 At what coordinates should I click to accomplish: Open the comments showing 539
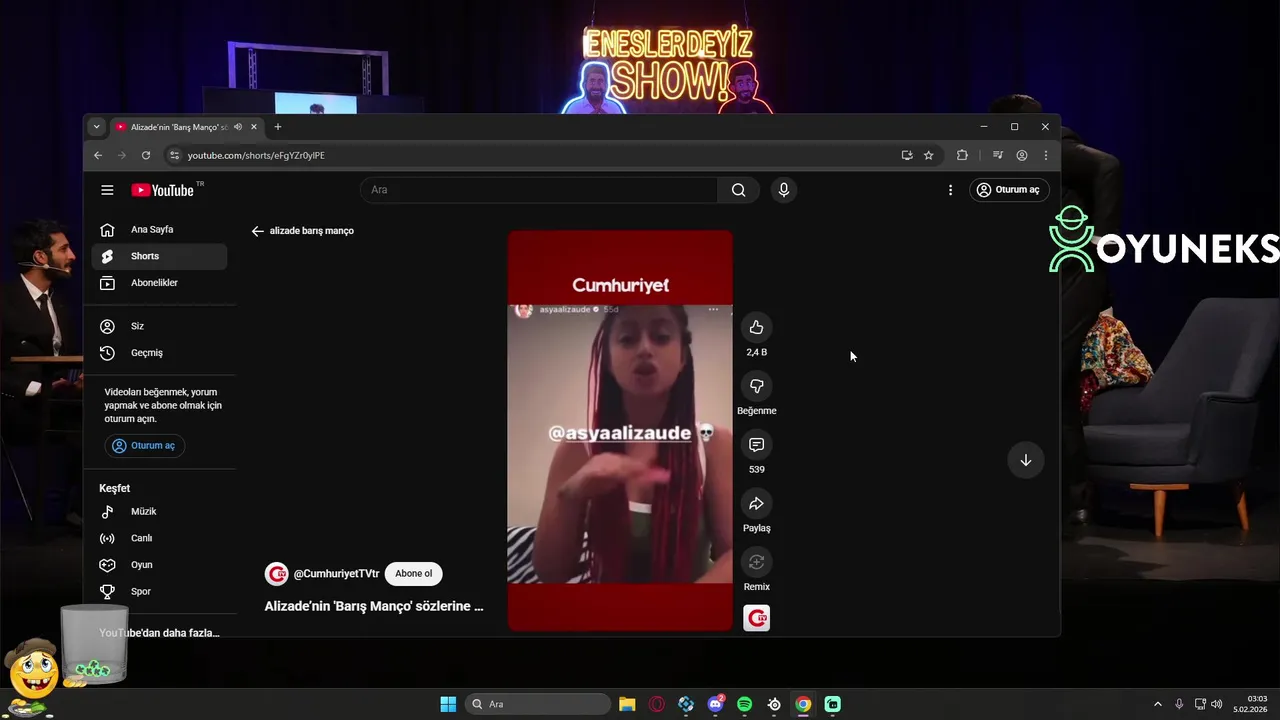click(x=756, y=445)
